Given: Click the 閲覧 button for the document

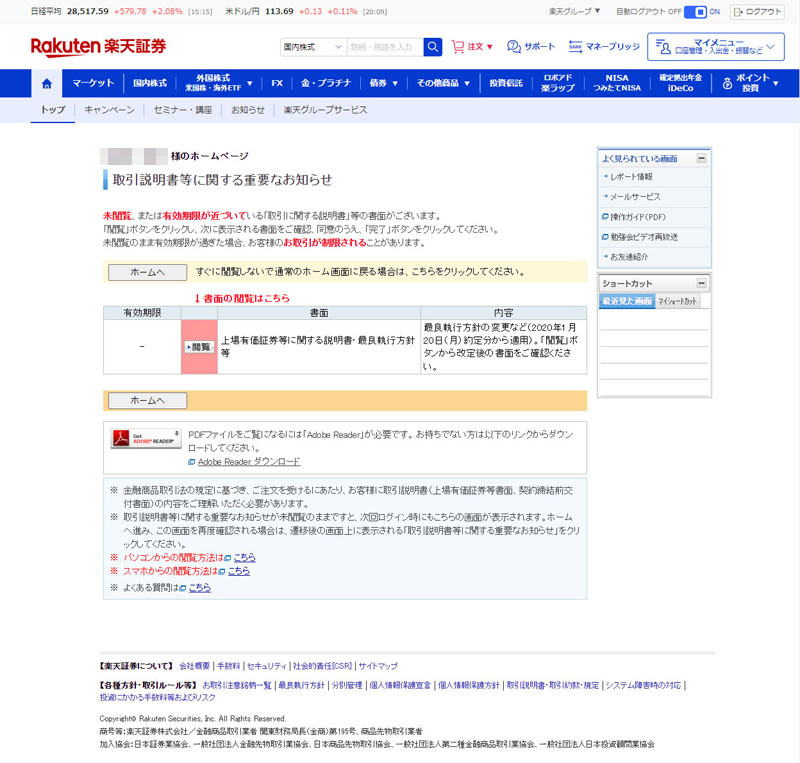Looking at the screenshot, I should click(200, 346).
